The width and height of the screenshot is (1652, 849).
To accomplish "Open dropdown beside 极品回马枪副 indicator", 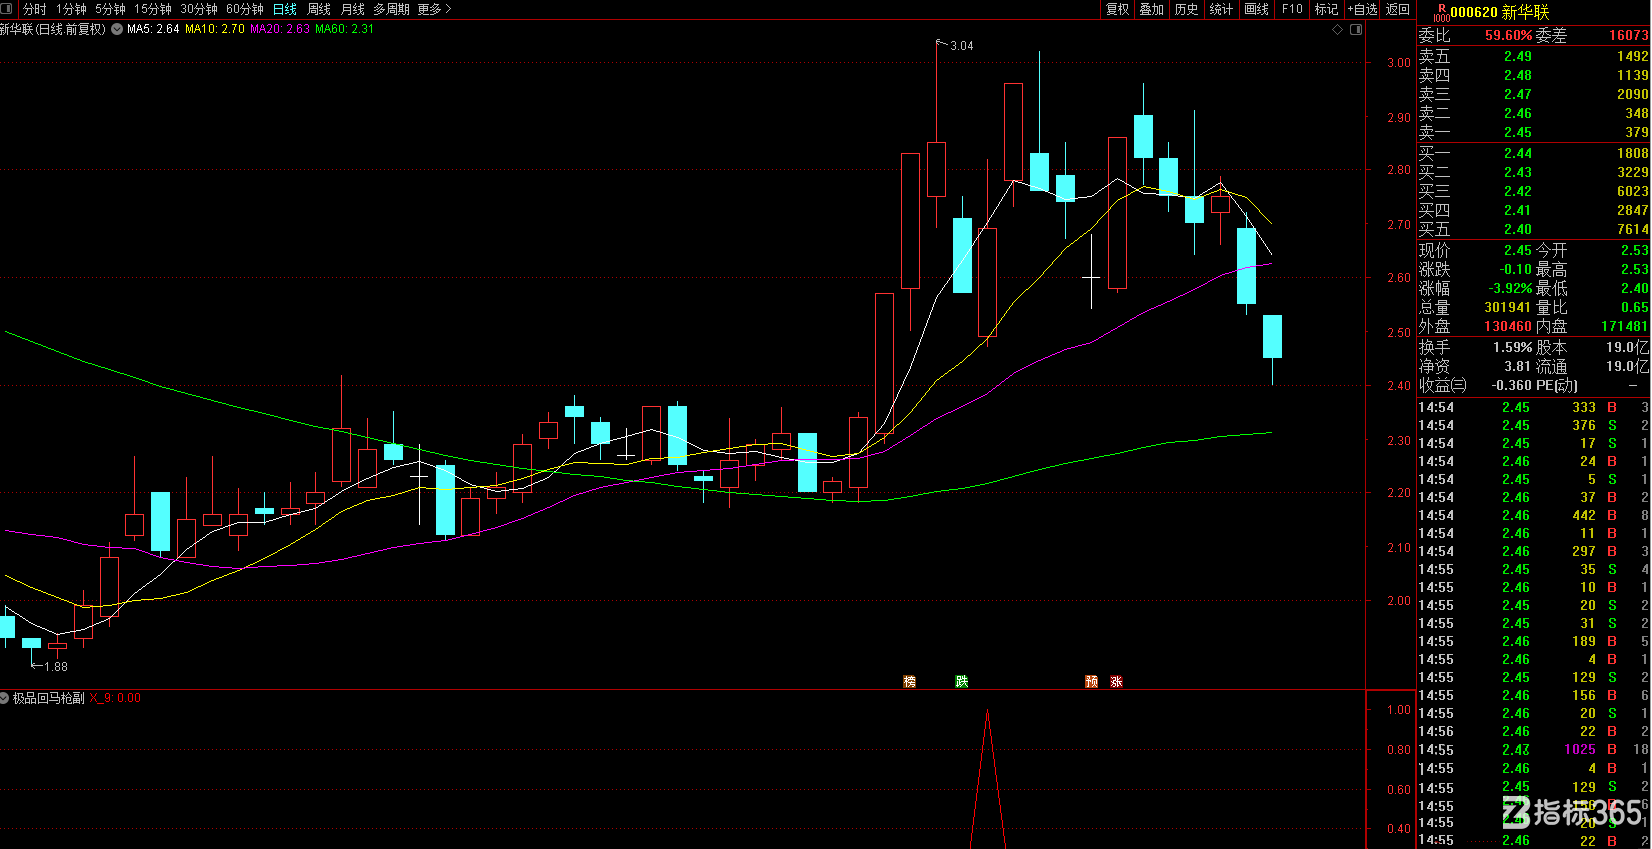I will [x=5, y=698].
